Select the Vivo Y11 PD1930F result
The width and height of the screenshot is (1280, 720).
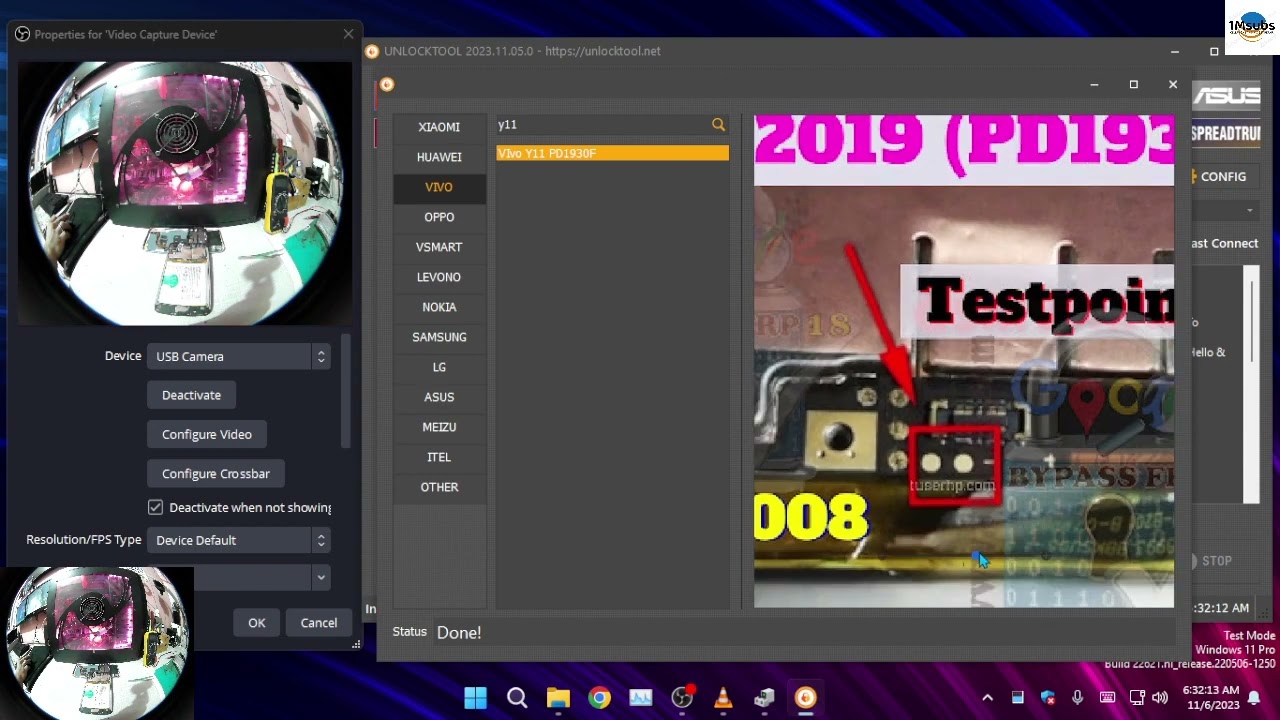[x=613, y=153]
